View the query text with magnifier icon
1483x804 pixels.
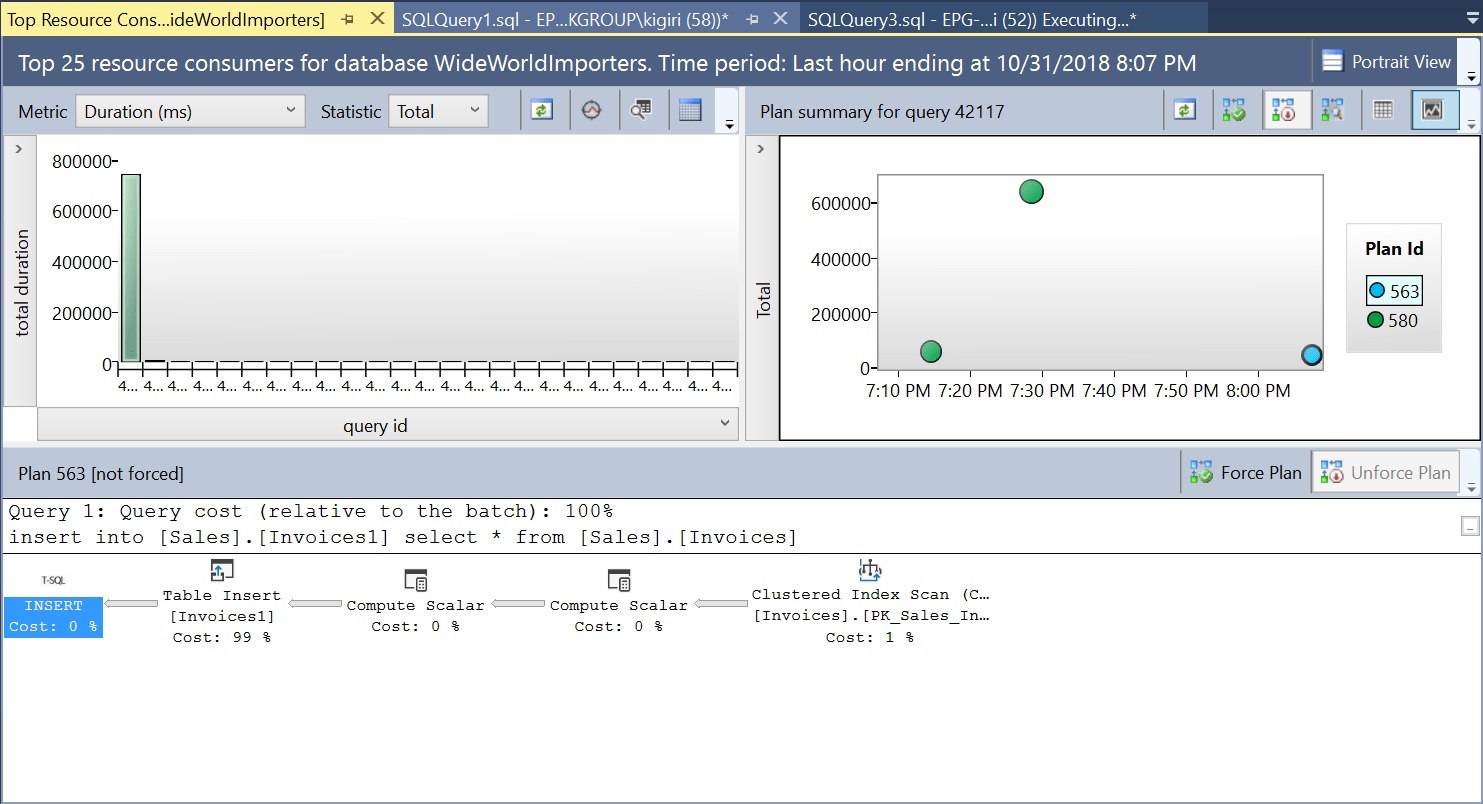pos(641,111)
